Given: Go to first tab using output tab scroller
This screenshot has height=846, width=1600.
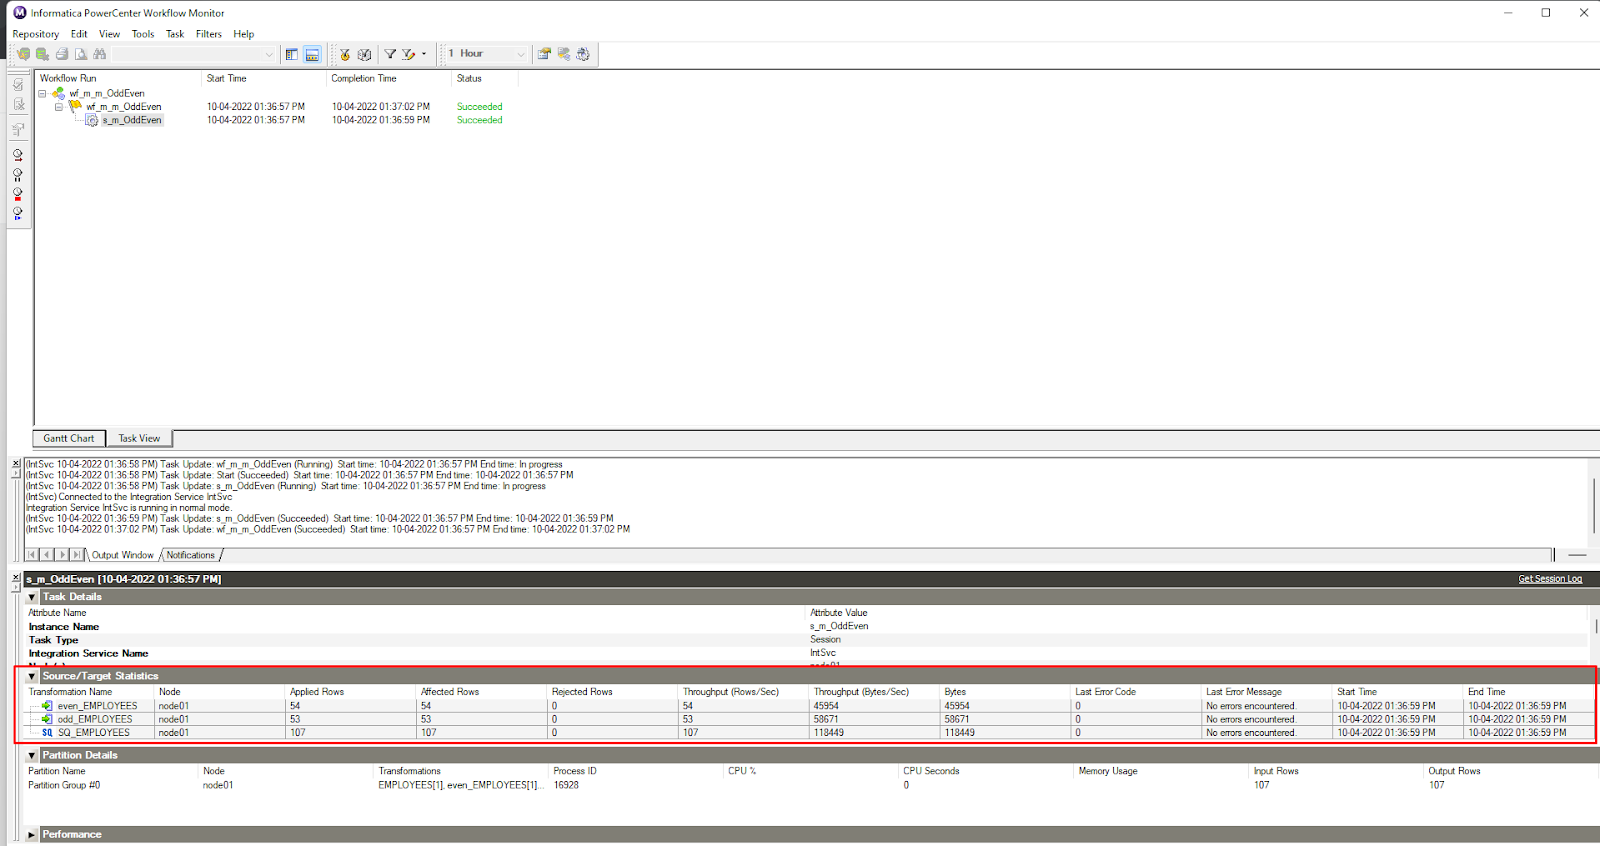Looking at the screenshot, I should 32,555.
